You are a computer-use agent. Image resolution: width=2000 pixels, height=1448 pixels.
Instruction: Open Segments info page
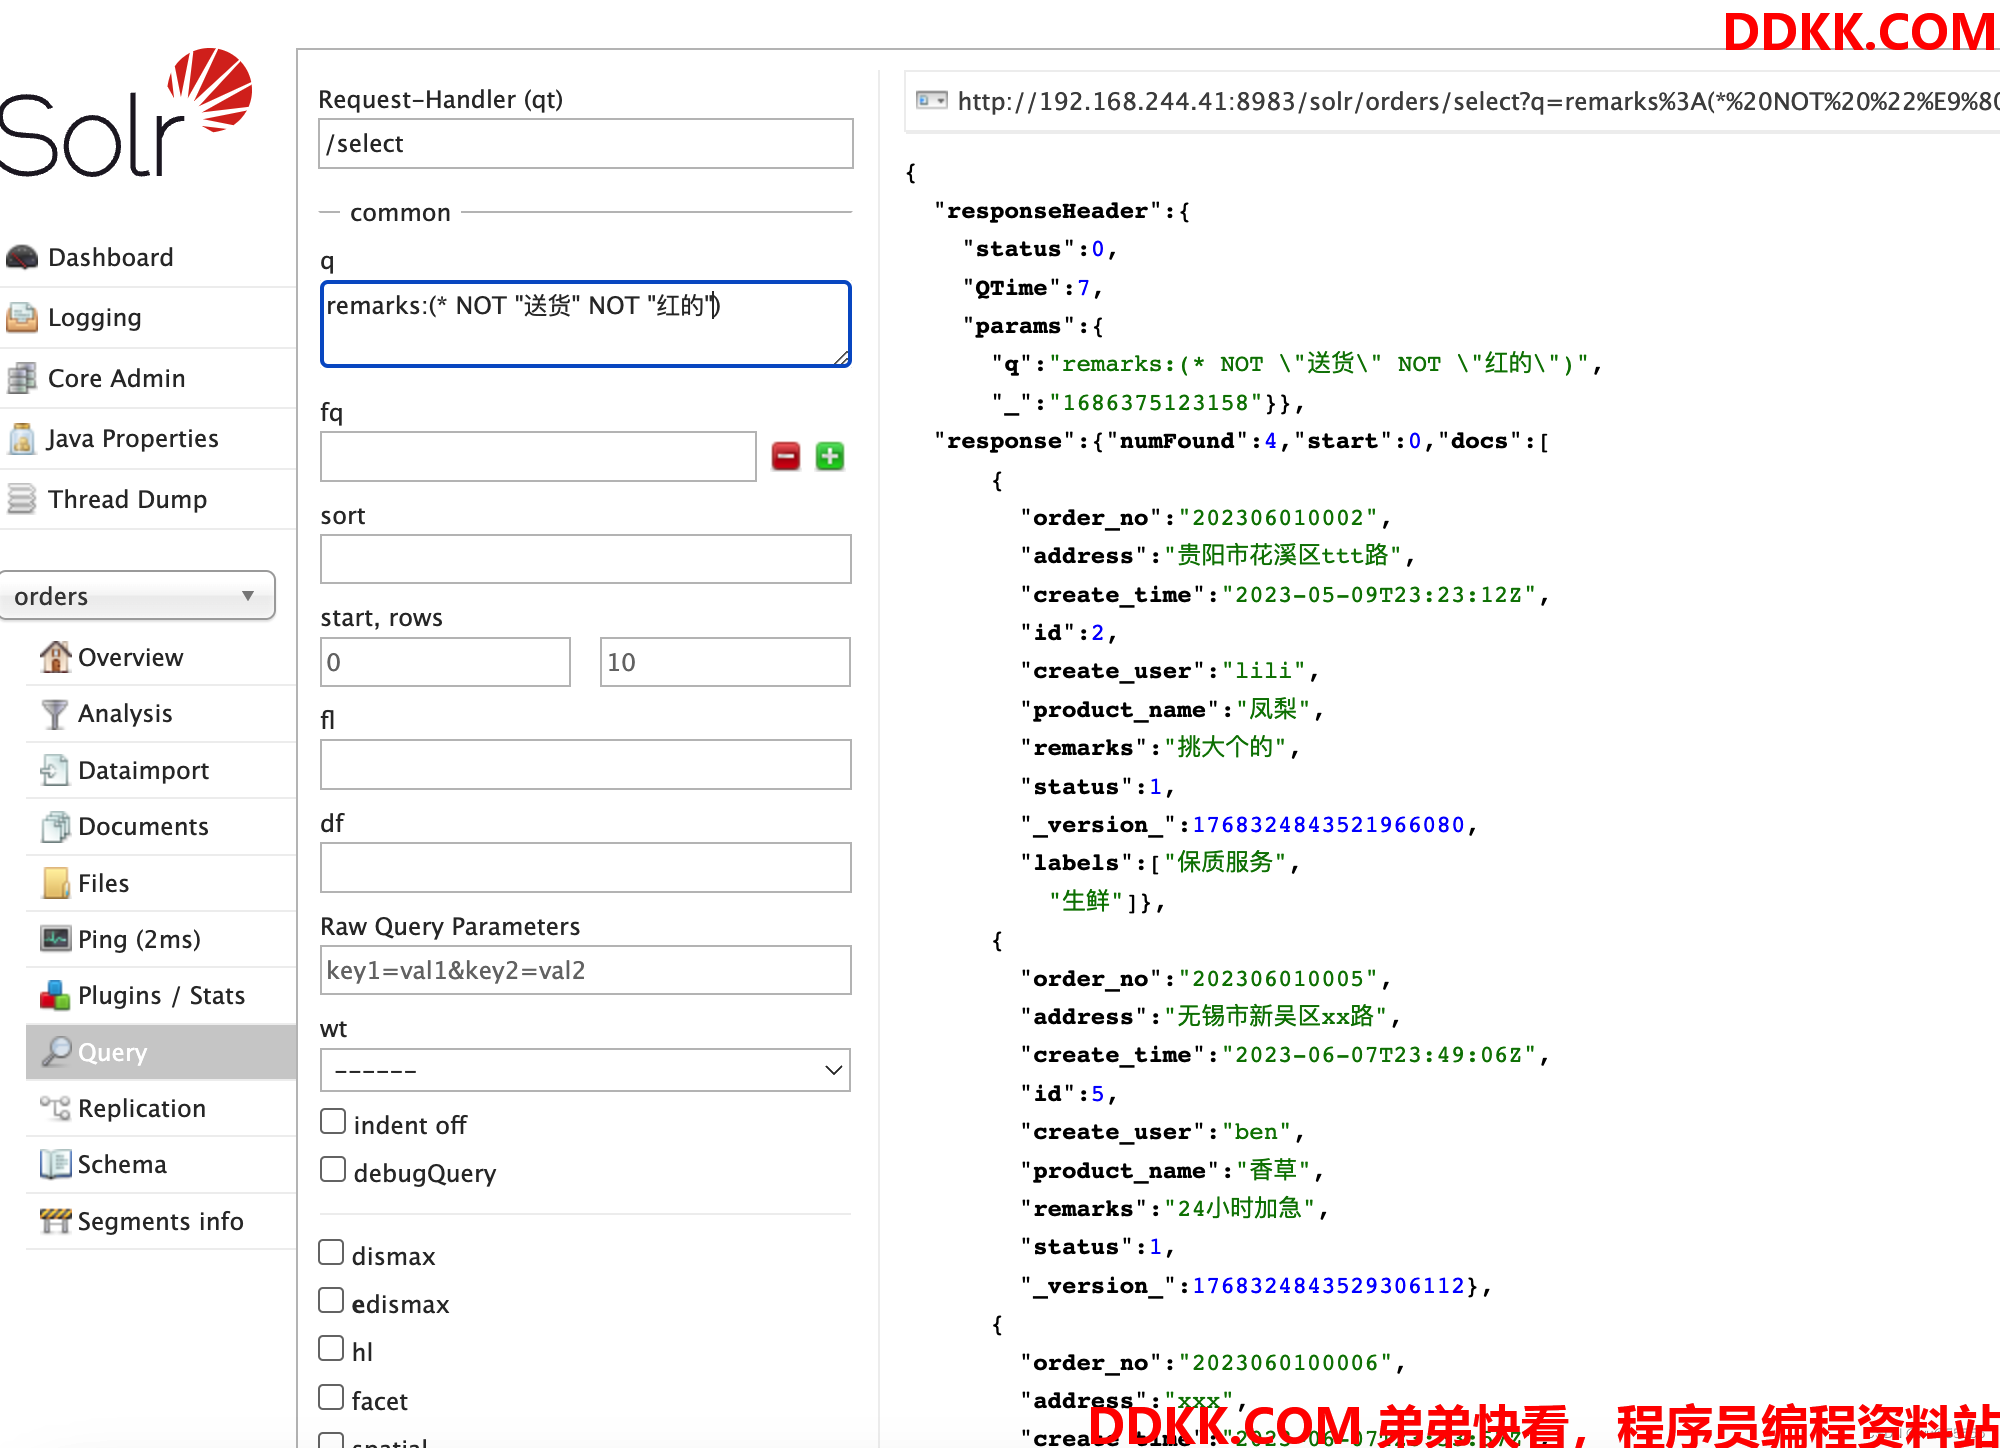pyautogui.click(x=160, y=1221)
